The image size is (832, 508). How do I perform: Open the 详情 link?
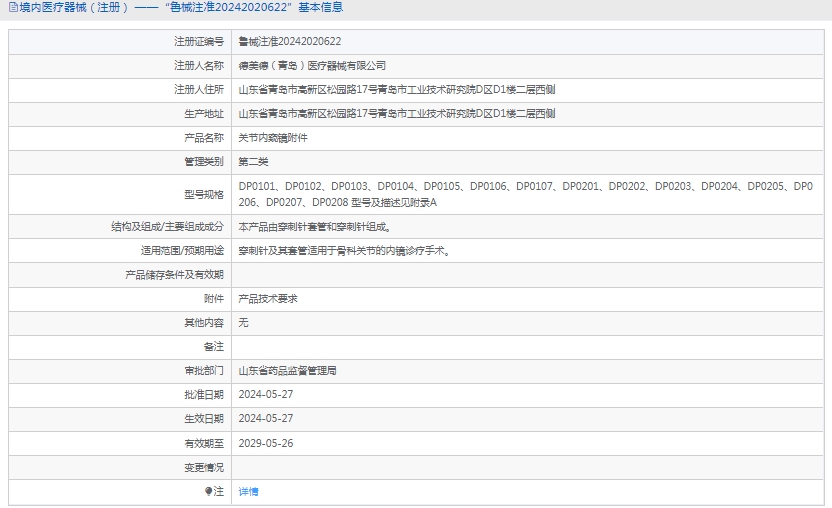[x=248, y=492]
